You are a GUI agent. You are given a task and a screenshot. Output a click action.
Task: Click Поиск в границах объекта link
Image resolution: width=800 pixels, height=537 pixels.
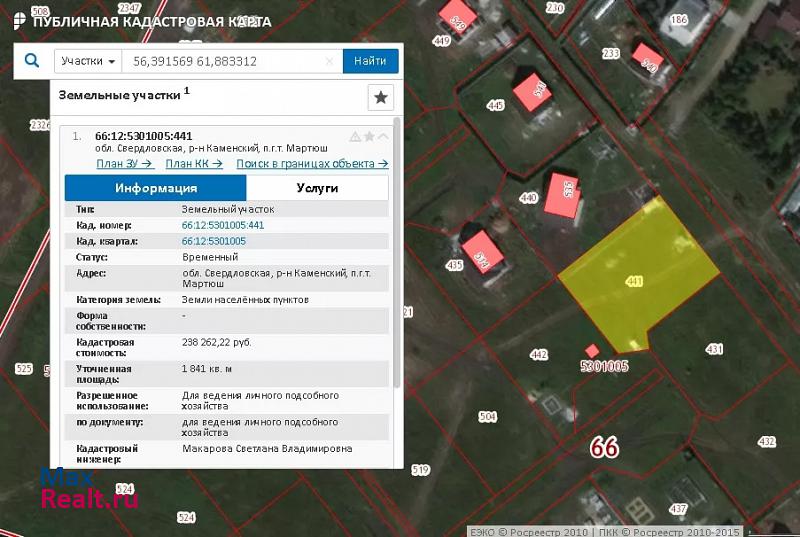(312, 163)
